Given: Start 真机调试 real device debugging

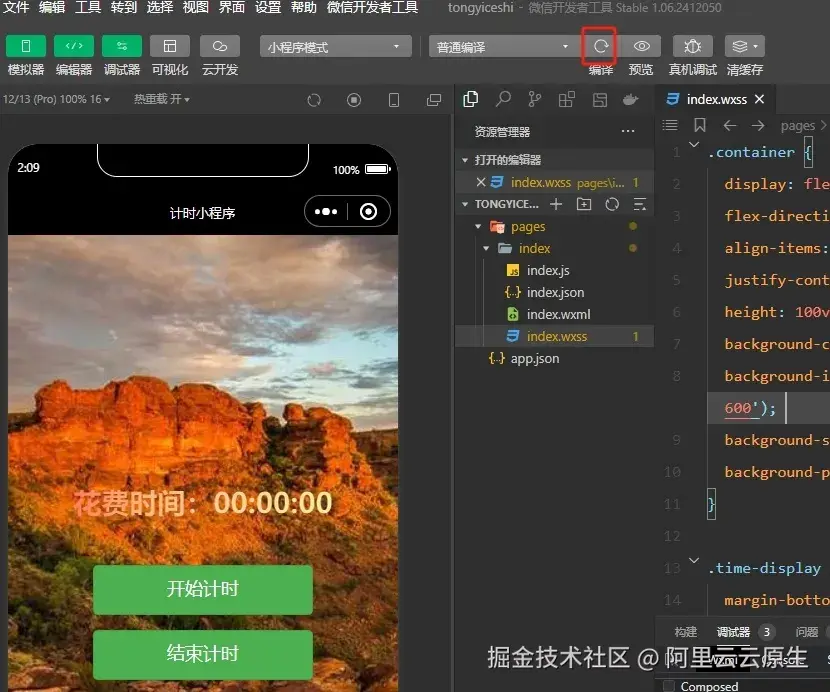Looking at the screenshot, I should click(x=693, y=45).
